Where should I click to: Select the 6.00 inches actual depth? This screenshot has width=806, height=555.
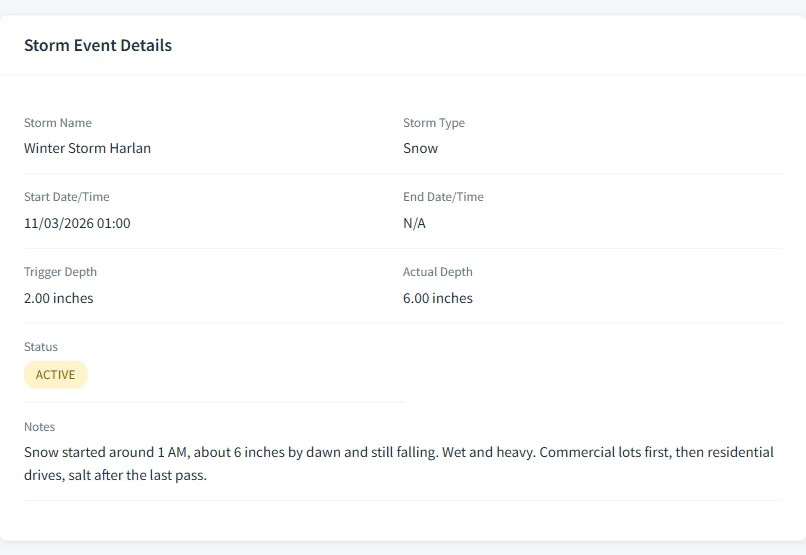pyautogui.click(x=437, y=298)
